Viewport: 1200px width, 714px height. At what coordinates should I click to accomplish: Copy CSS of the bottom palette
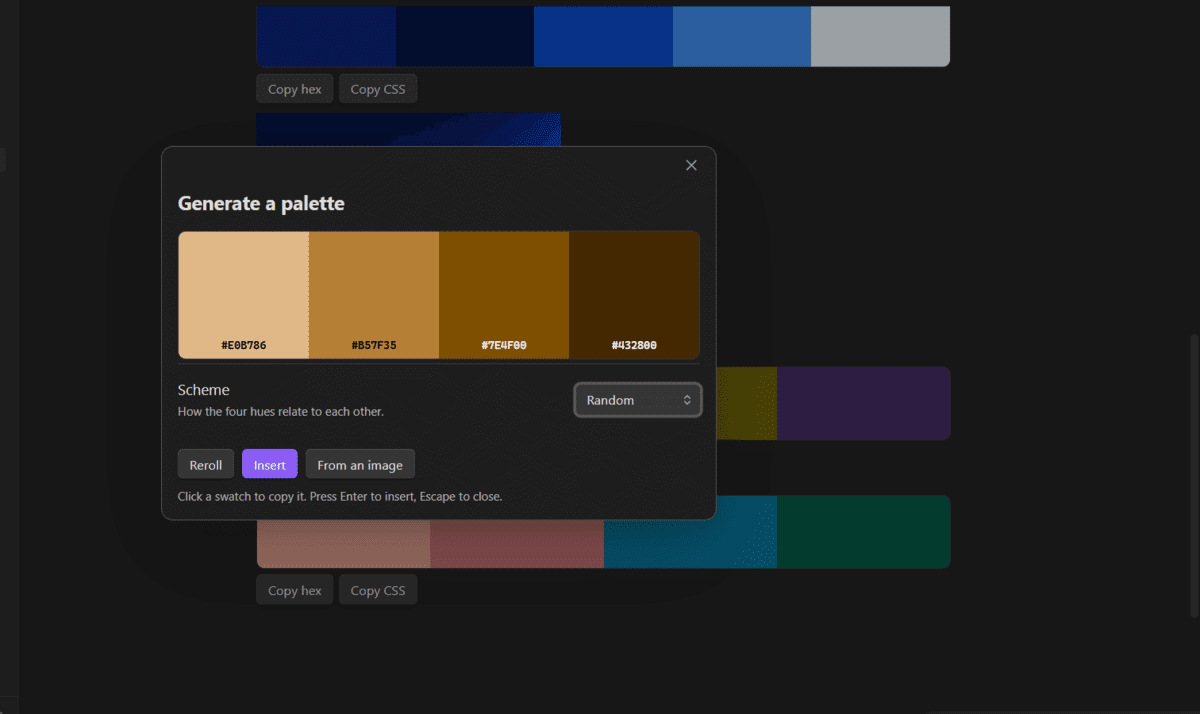(378, 590)
